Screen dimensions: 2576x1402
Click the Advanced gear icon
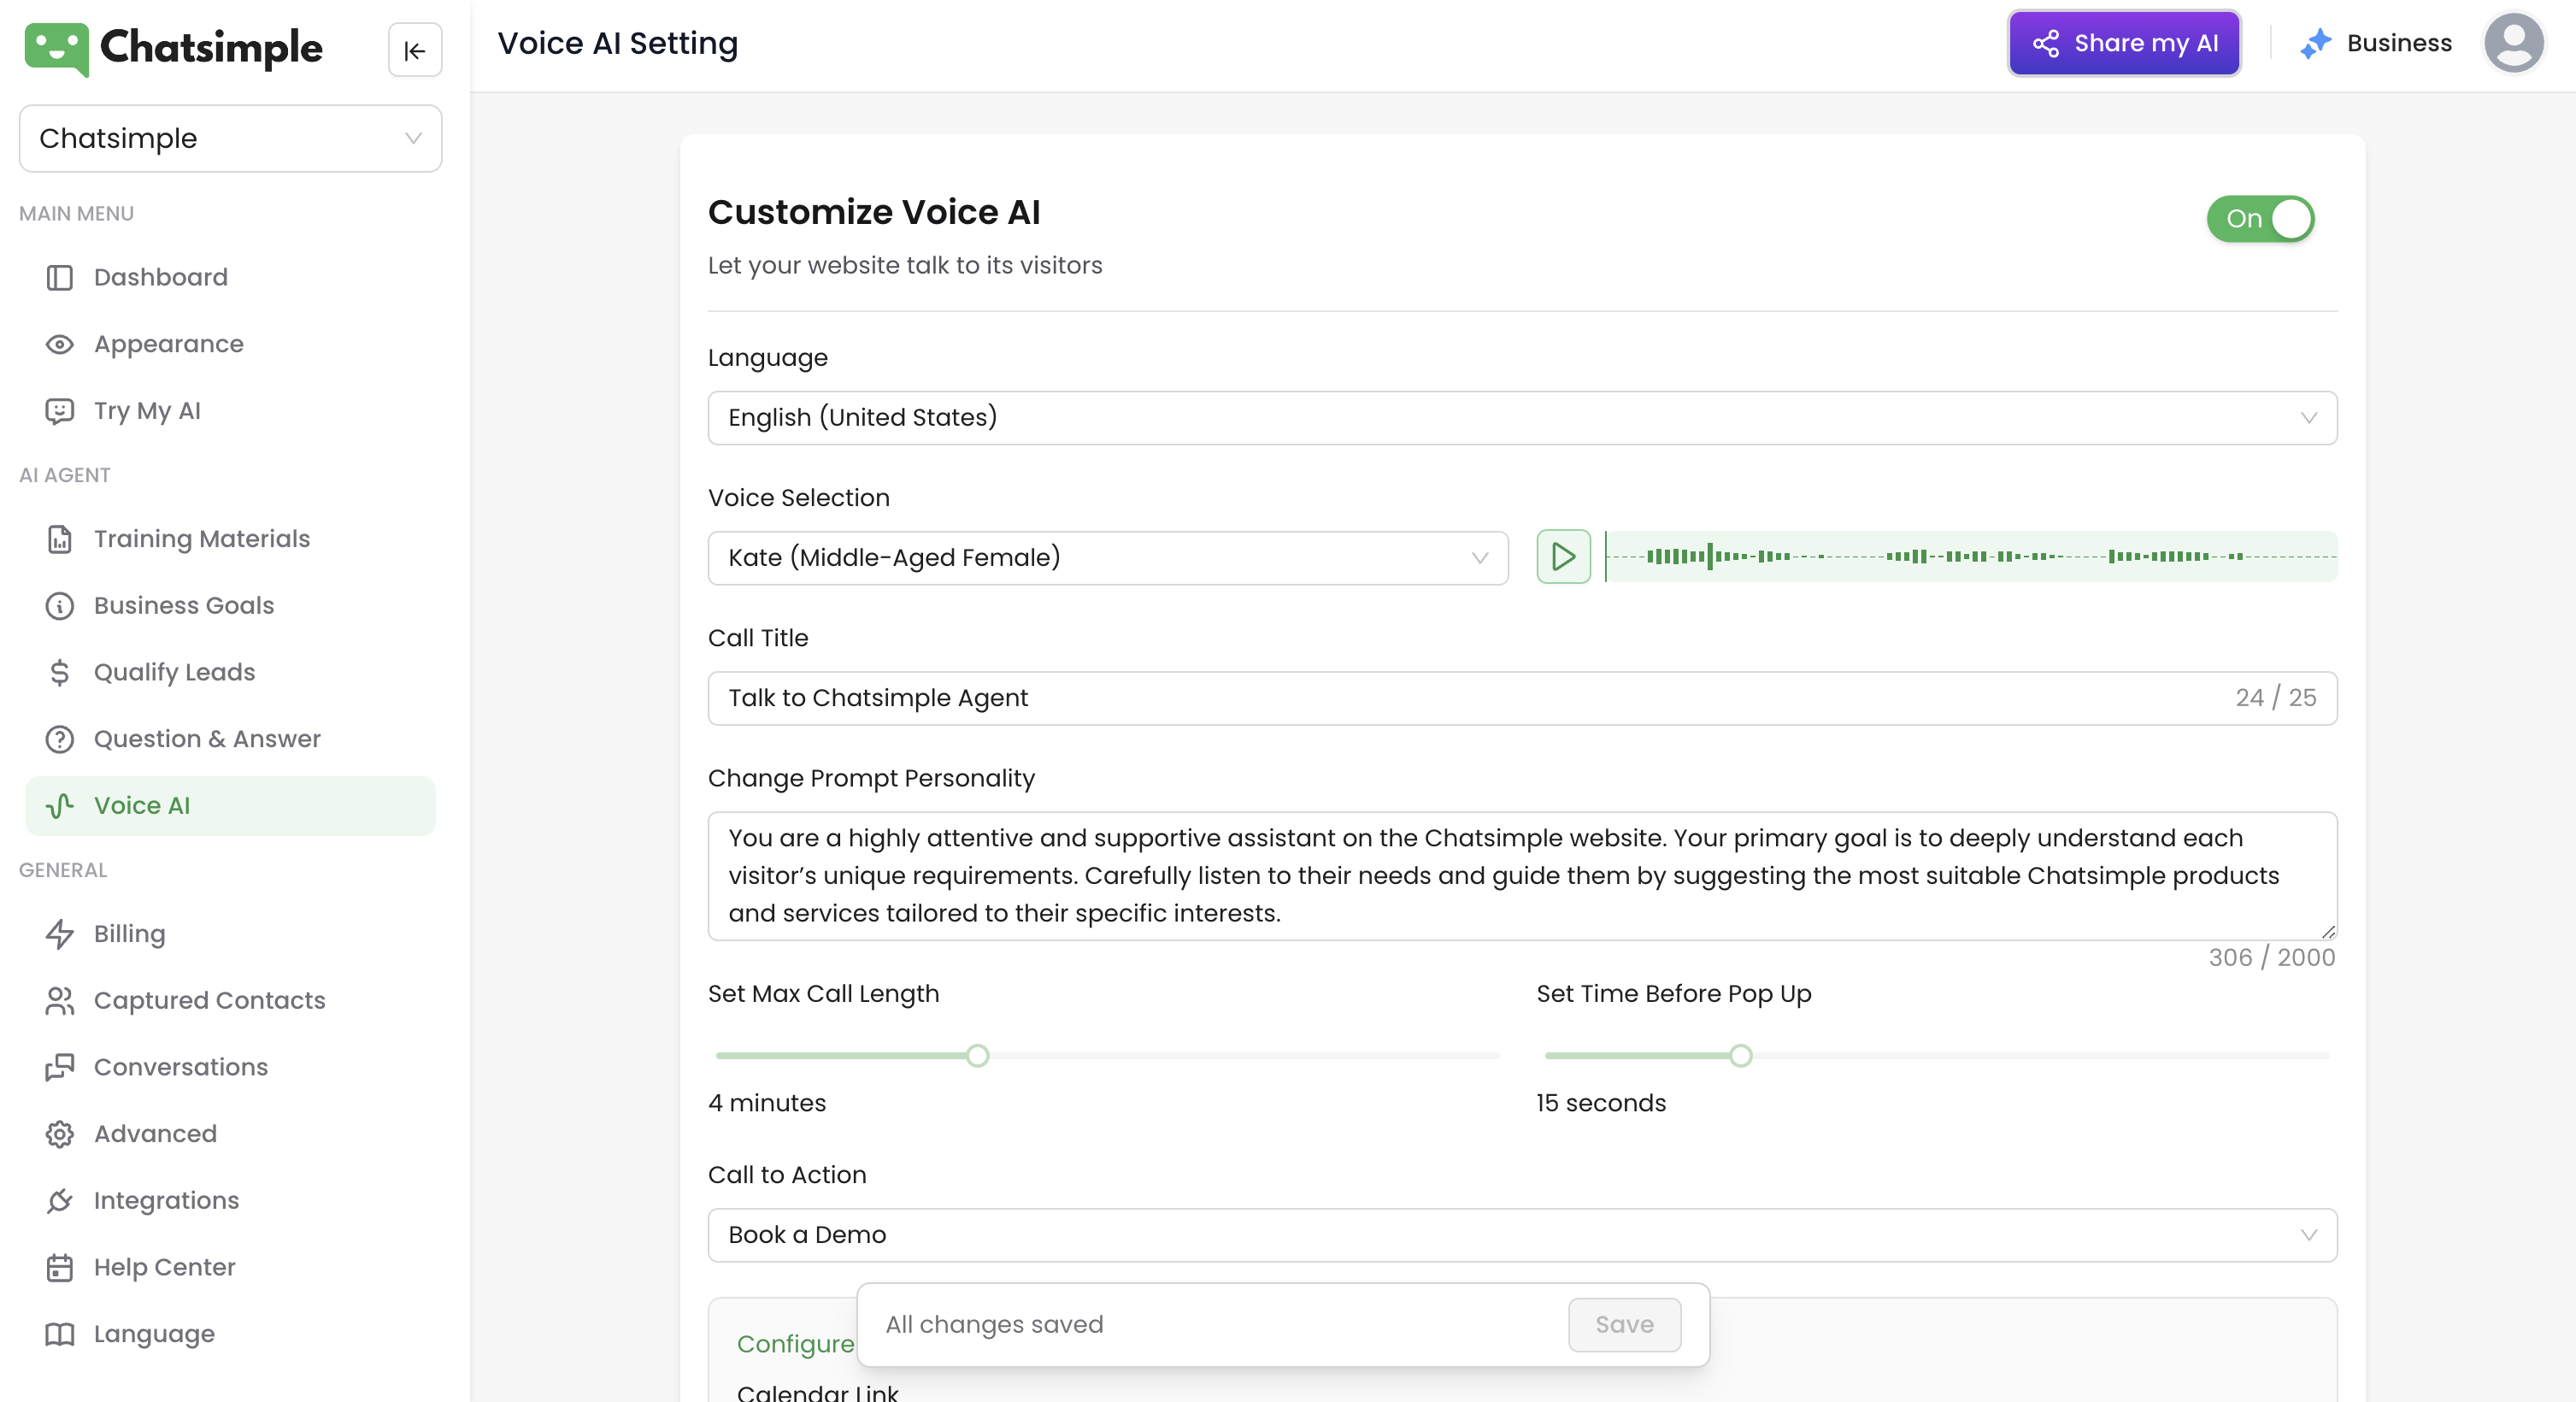pos(60,1133)
